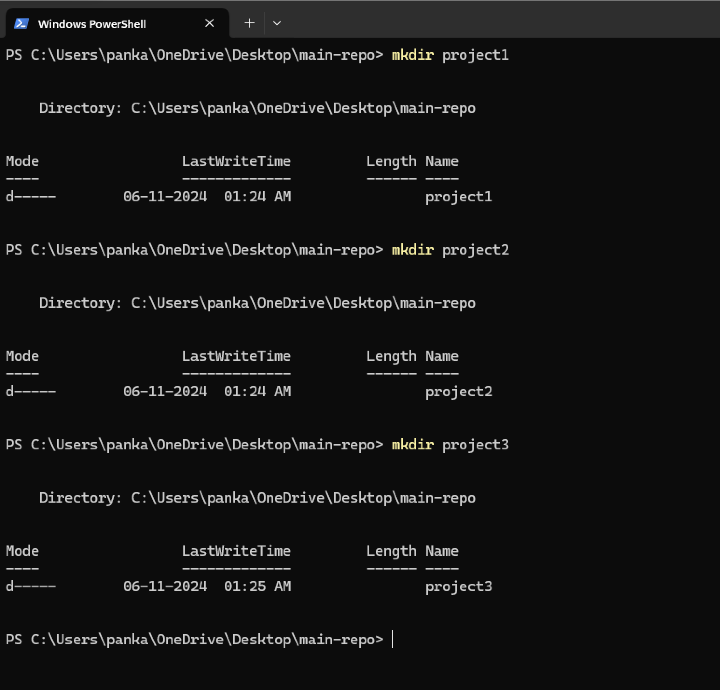Expand the new tab profile dropdown chevron
The width and height of the screenshot is (720, 690).
(x=277, y=23)
